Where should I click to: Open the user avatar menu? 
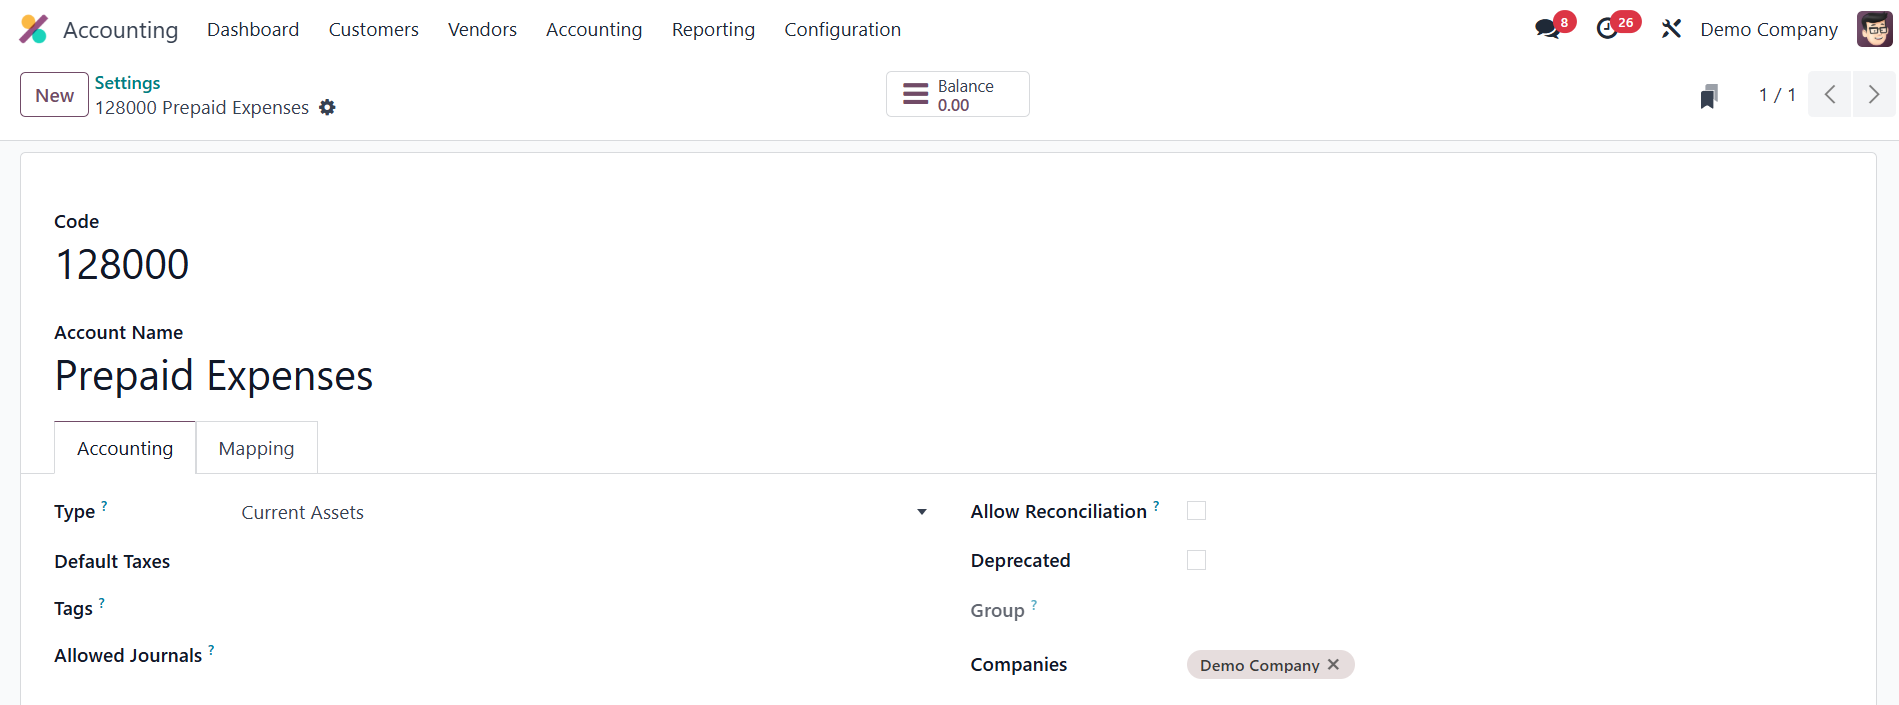pyautogui.click(x=1874, y=29)
